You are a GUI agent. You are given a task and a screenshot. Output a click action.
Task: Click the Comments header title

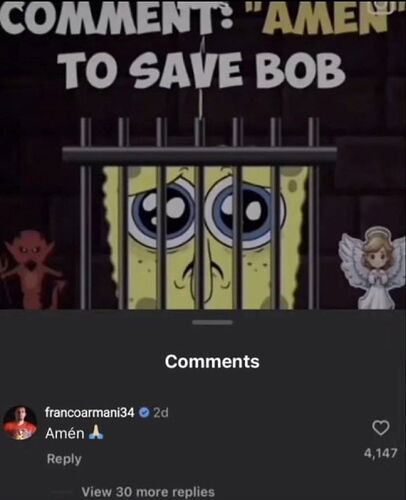(x=212, y=361)
